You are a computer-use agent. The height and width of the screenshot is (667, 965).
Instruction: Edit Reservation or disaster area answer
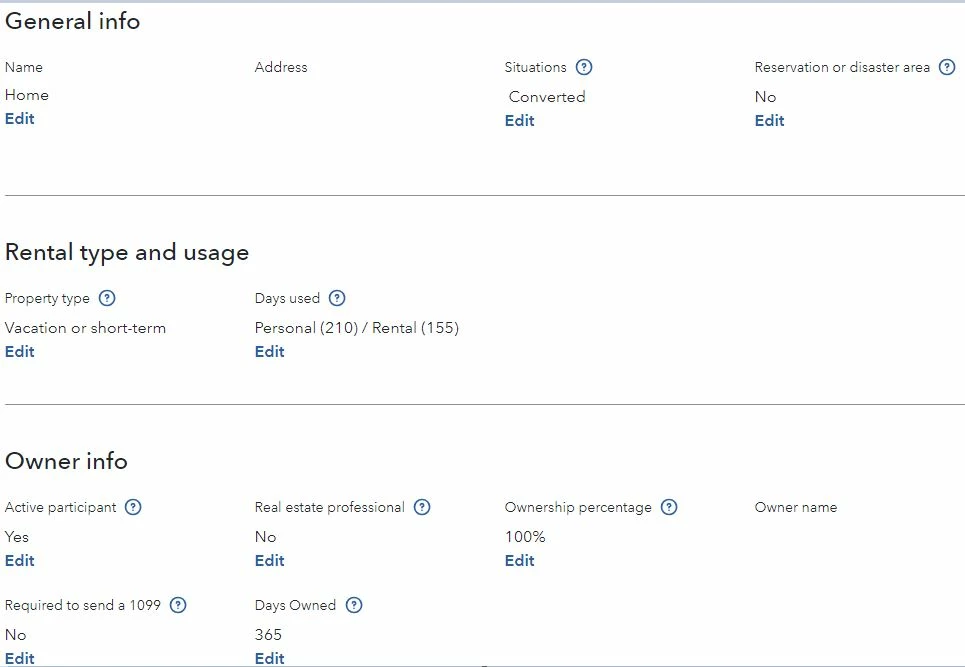pos(769,121)
